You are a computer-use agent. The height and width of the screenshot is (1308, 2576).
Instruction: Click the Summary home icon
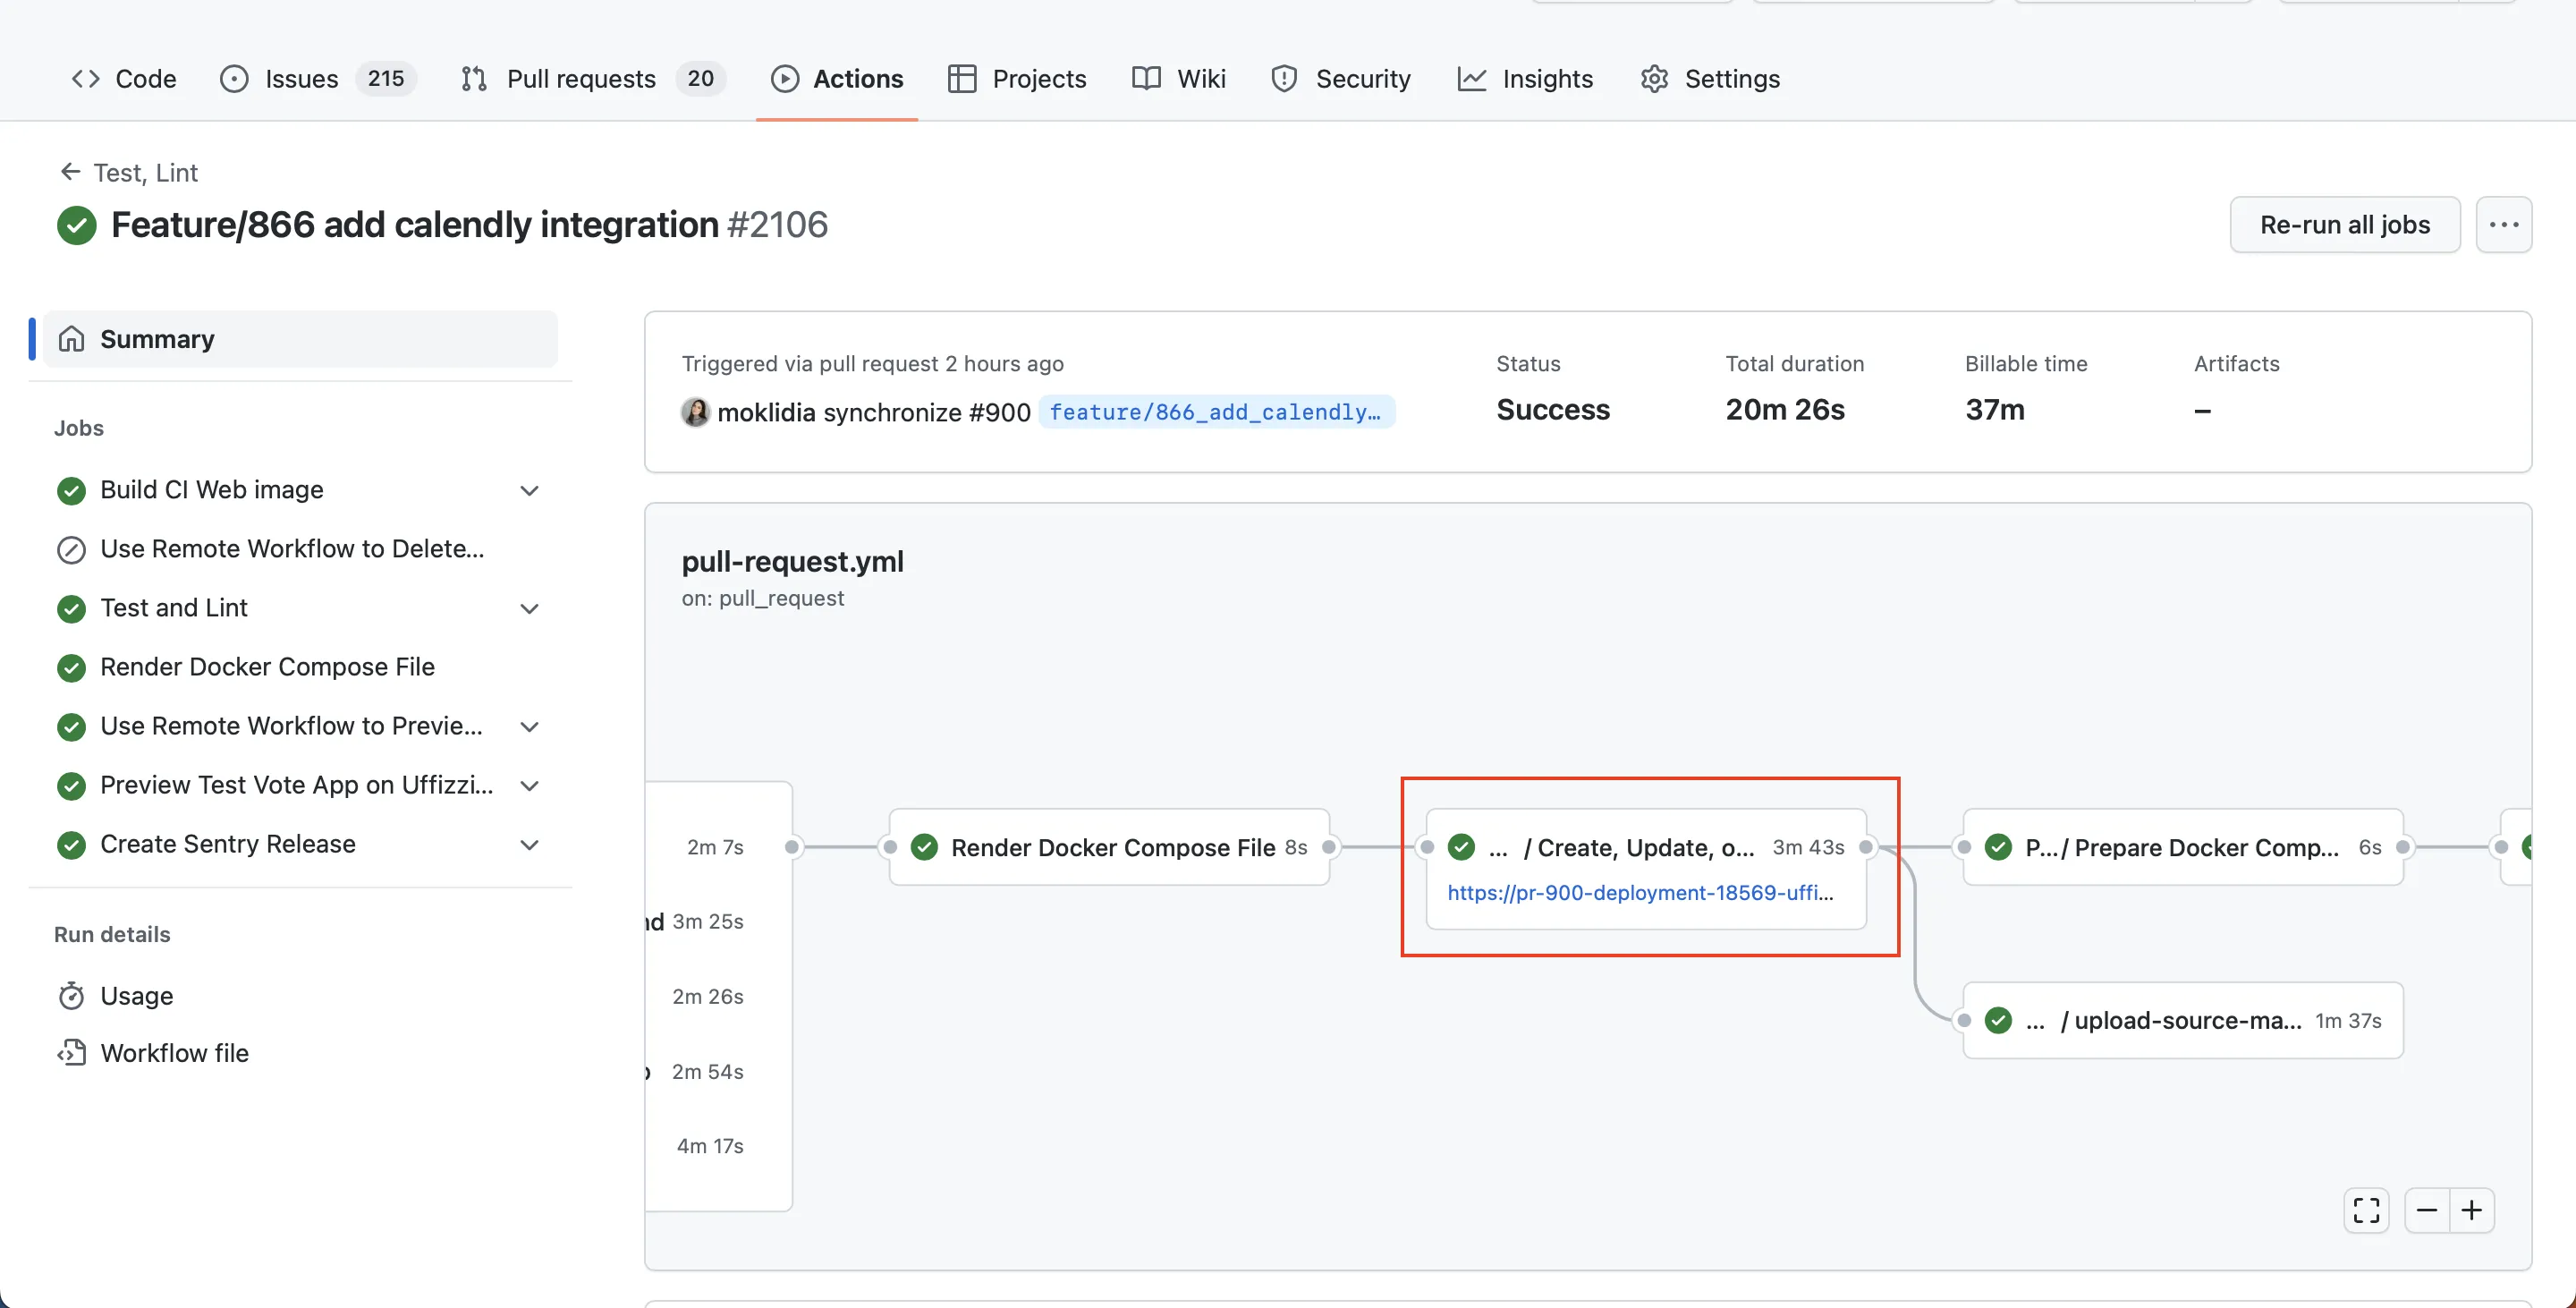(71, 339)
